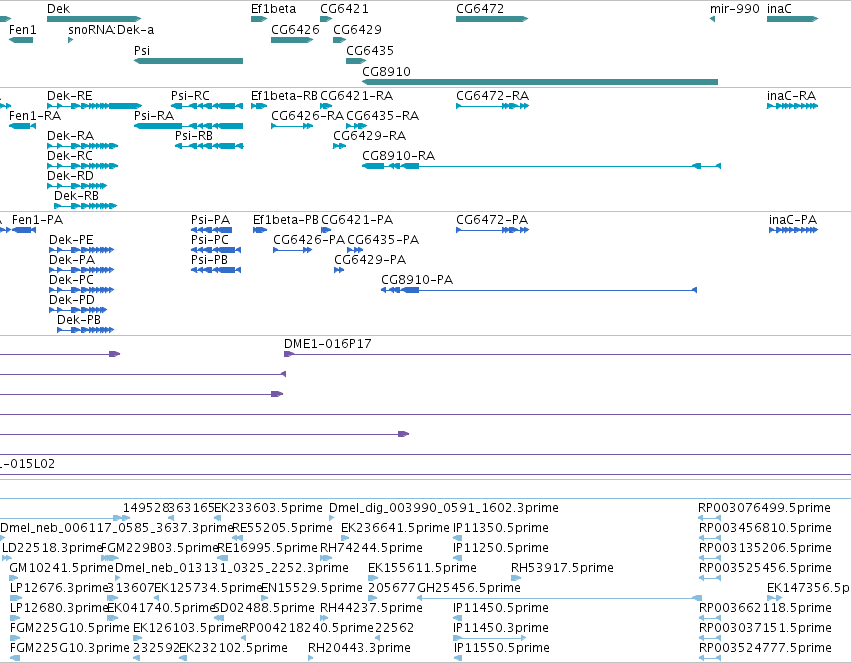Image resolution: width=851 pixels, height=663 pixels.
Task: Click the Dek-PC protein label
Action: 71,280
